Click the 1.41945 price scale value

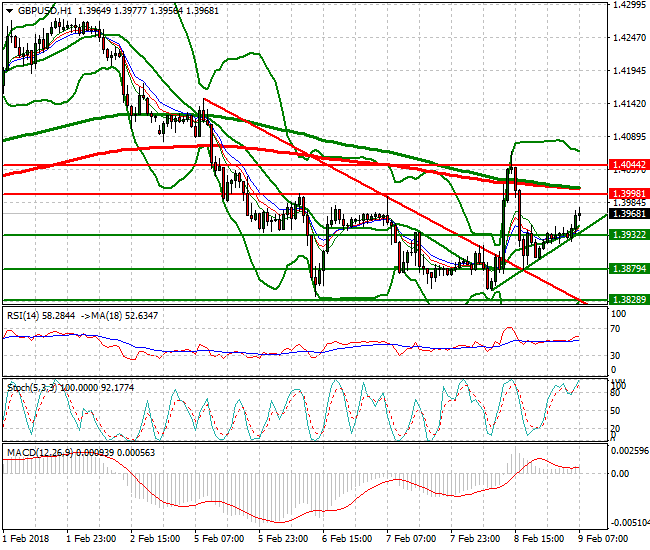[x=630, y=70]
